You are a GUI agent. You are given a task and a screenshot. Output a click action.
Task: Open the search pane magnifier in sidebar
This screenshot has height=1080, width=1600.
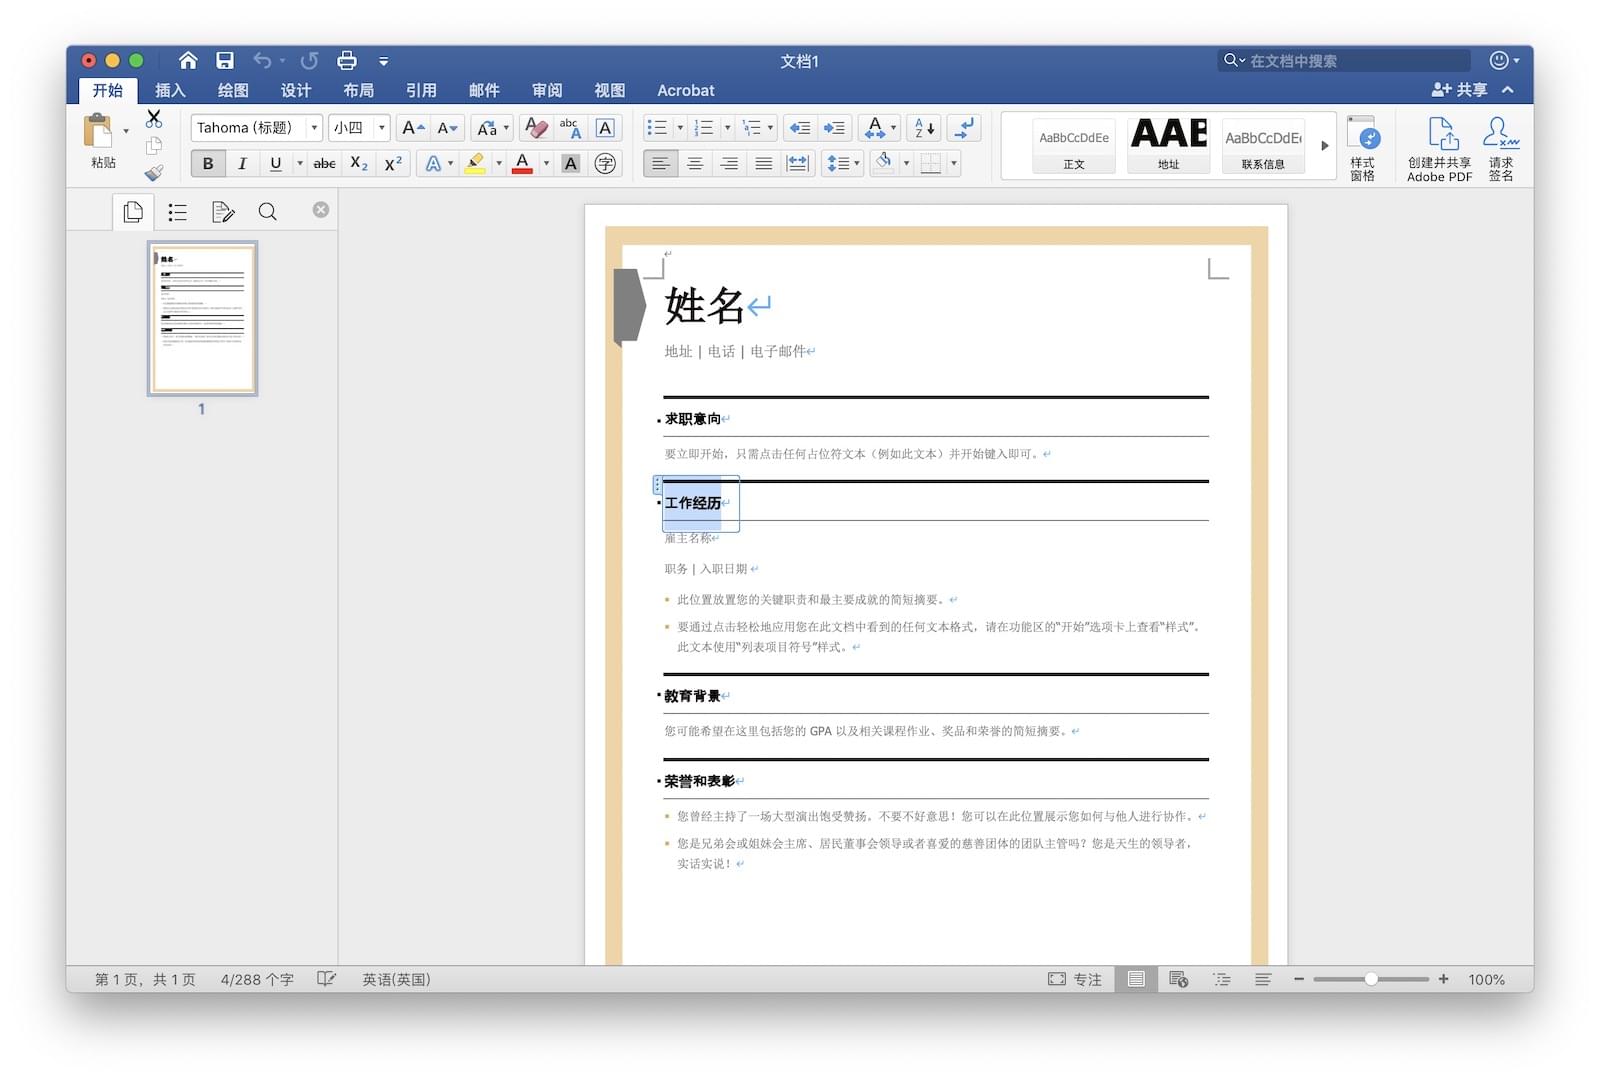point(267,212)
